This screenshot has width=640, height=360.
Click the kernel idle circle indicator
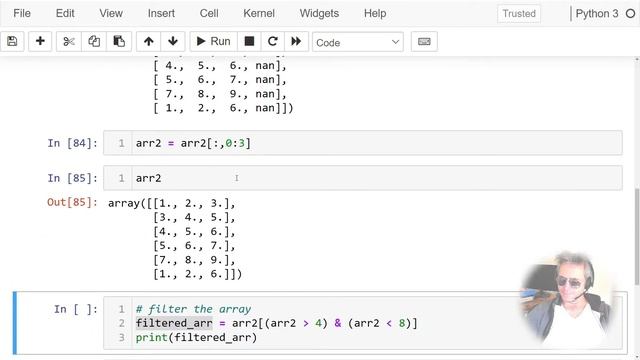click(631, 13)
